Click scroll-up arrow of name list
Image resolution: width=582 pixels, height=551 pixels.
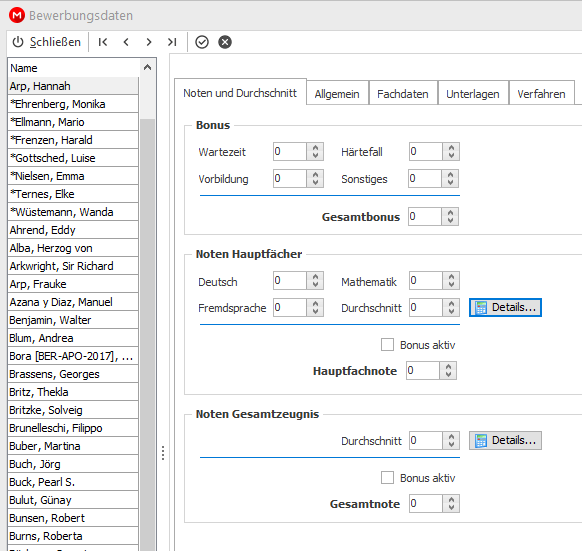[x=147, y=68]
